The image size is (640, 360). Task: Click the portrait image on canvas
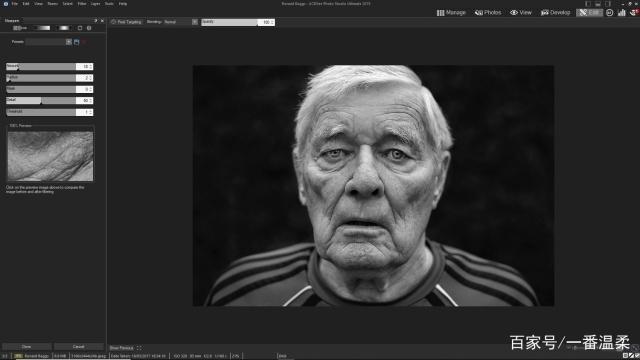tap(373, 186)
